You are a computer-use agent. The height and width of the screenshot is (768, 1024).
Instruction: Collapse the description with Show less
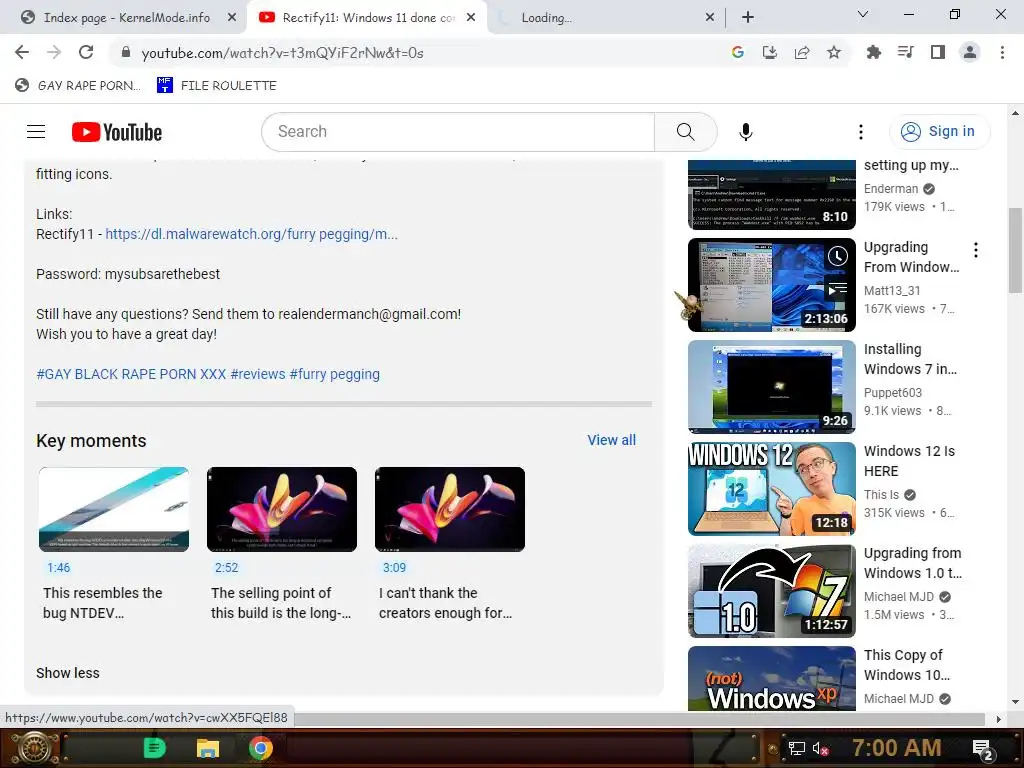coord(68,673)
